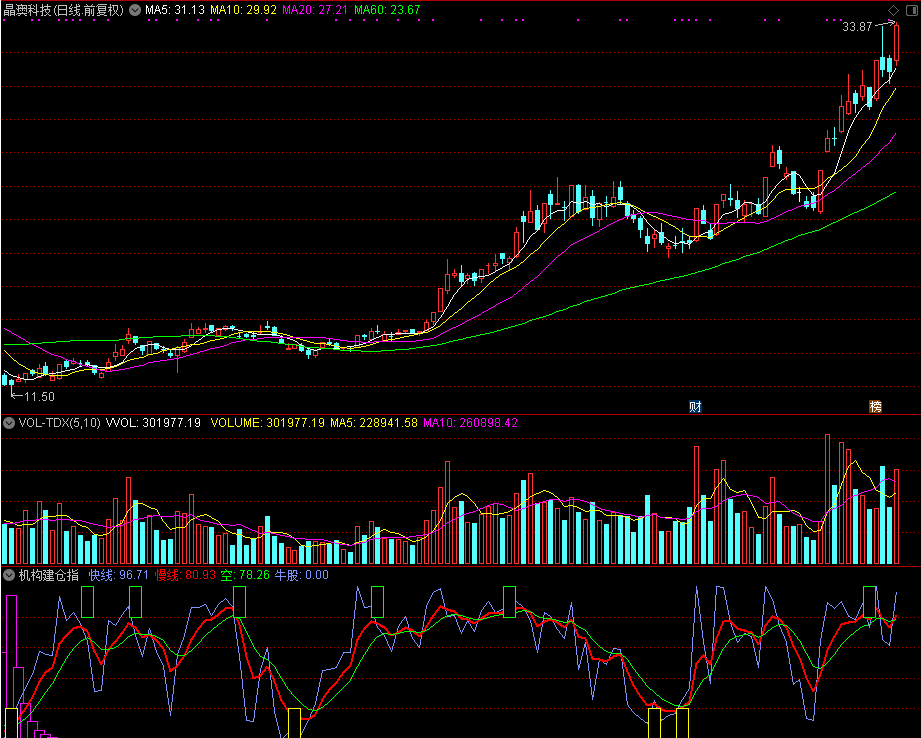Open the VOL-TDX indicator dropdown circle
Image resolution: width=921 pixels, height=738 pixels.
tap(9, 423)
